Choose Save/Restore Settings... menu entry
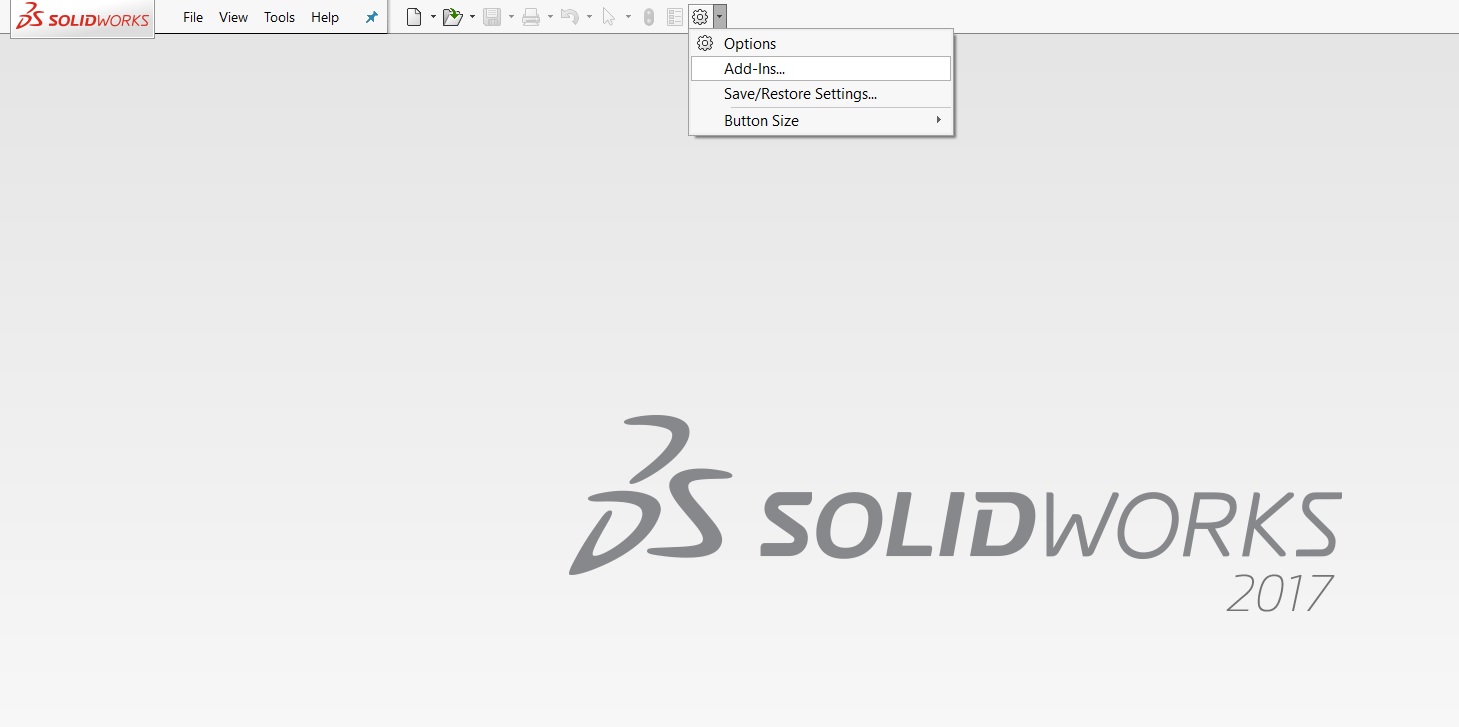The height and width of the screenshot is (727, 1459). tap(821, 94)
